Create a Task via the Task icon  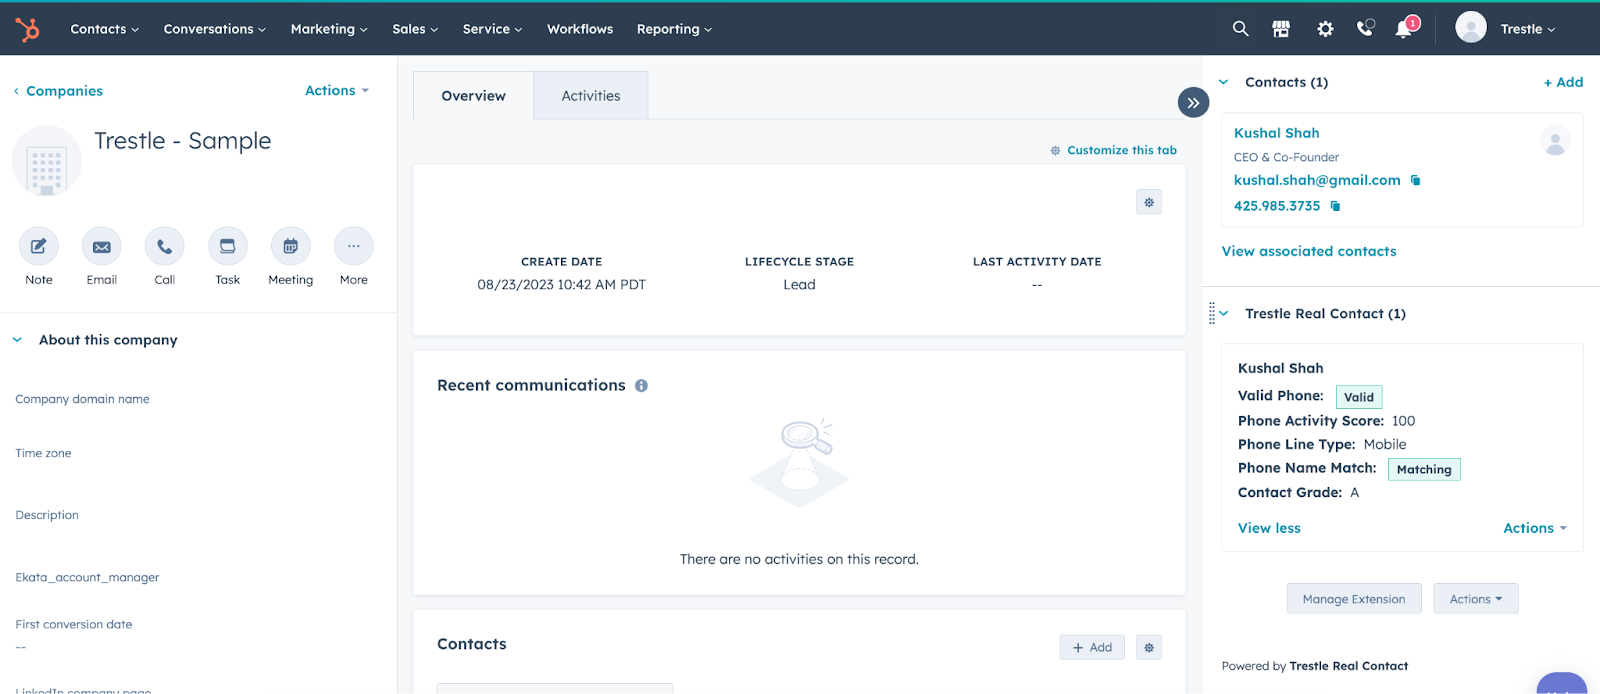(228, 246)
